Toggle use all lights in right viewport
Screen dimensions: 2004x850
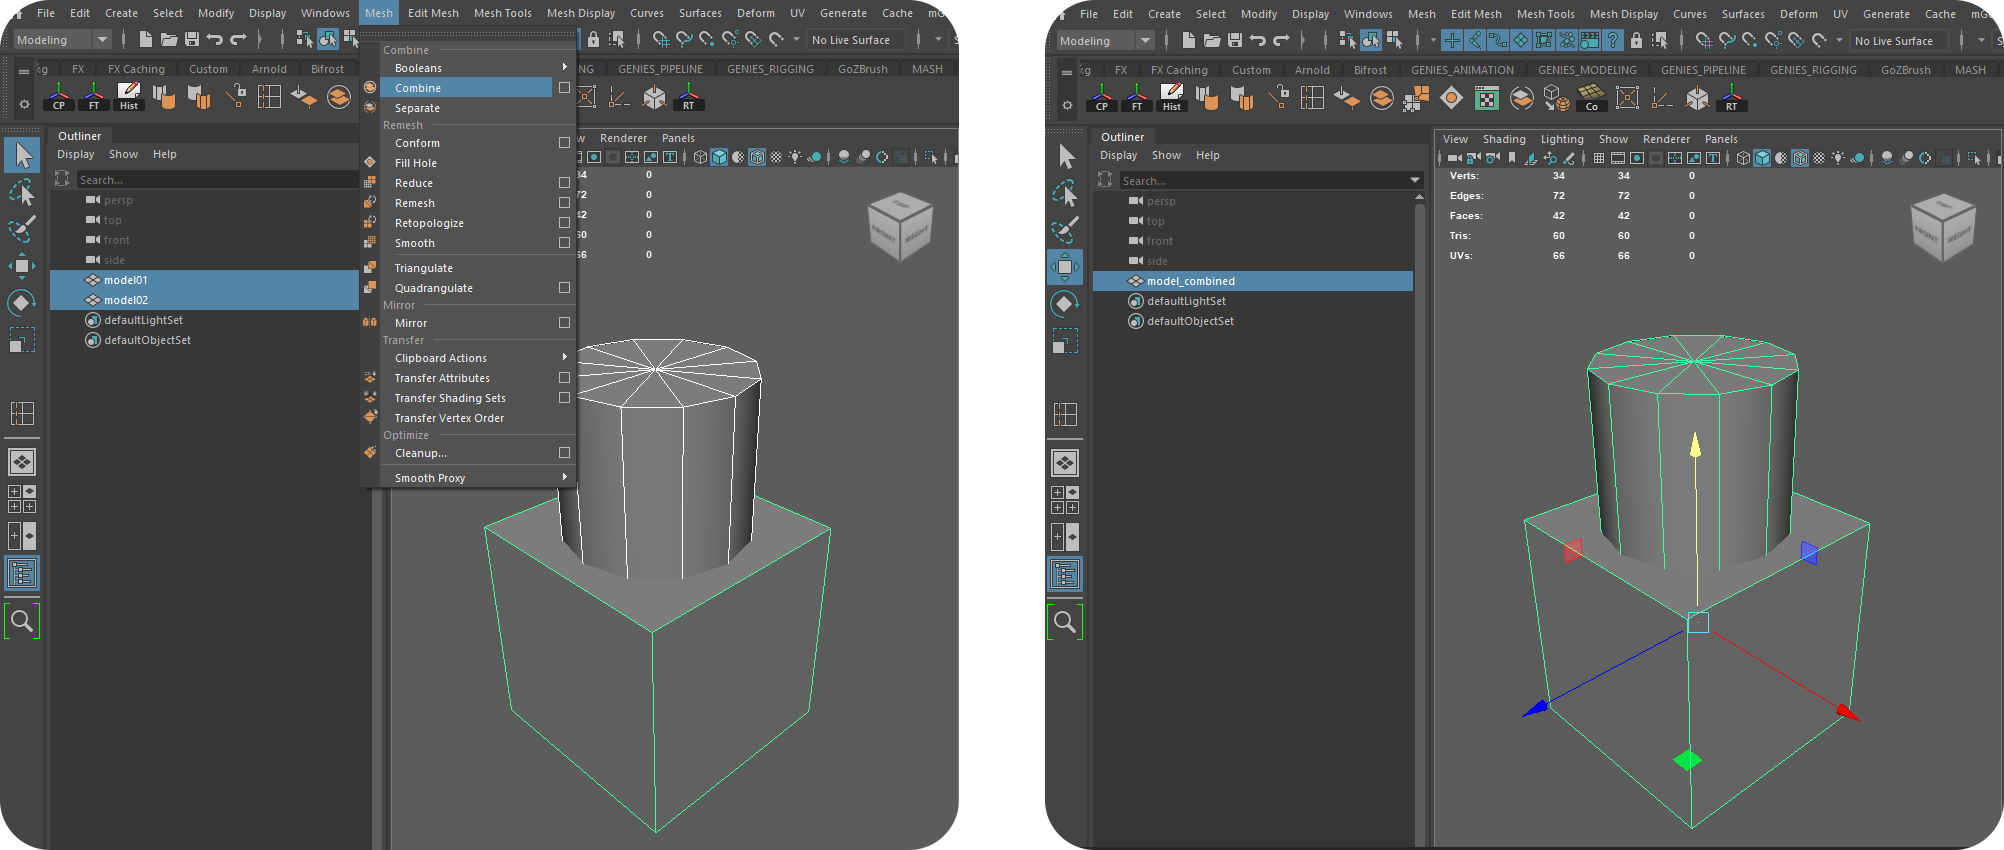1838,158
